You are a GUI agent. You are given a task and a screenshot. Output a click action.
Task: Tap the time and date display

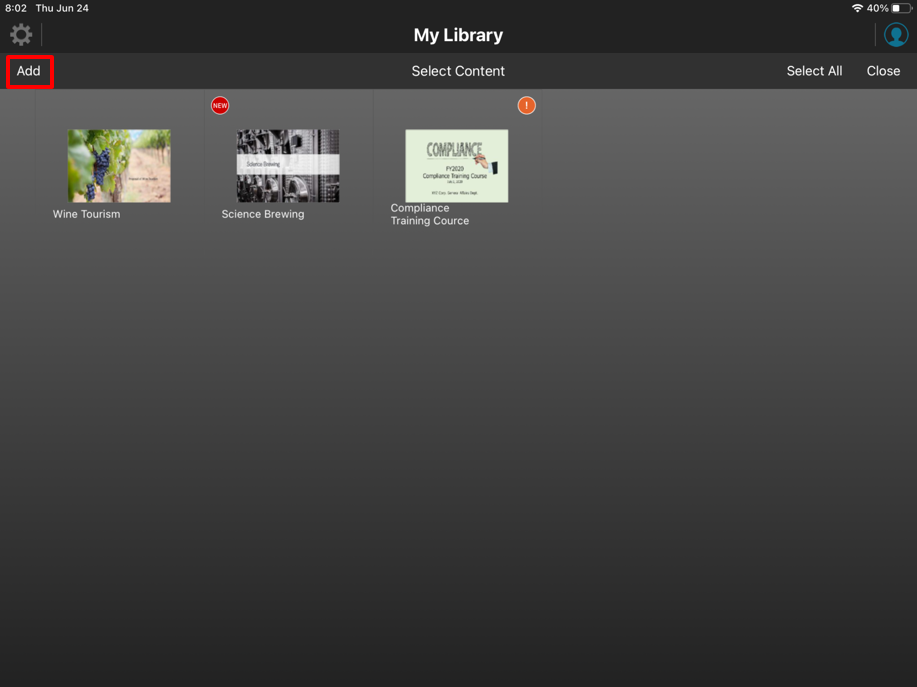(47, 8)
